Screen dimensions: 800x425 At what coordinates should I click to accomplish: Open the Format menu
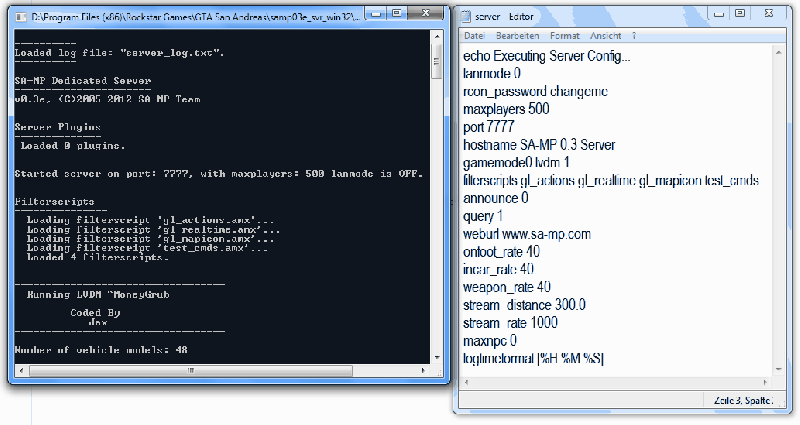564,36
